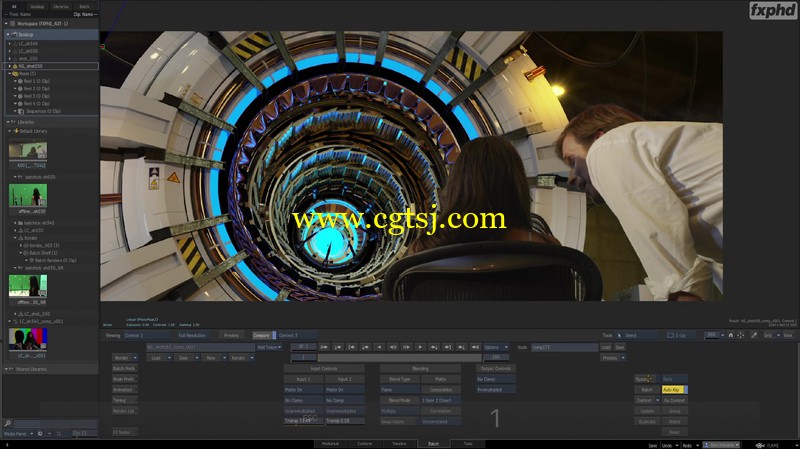Click the Batch Prefs button

click(124, 368)
